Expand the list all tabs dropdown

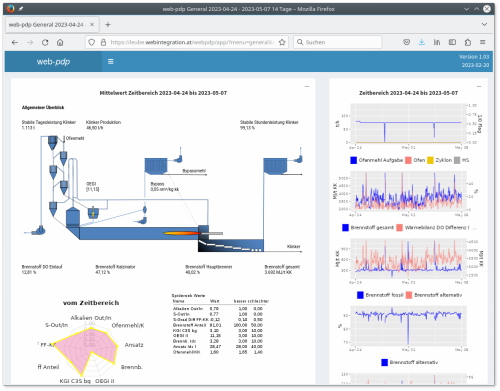484,24
